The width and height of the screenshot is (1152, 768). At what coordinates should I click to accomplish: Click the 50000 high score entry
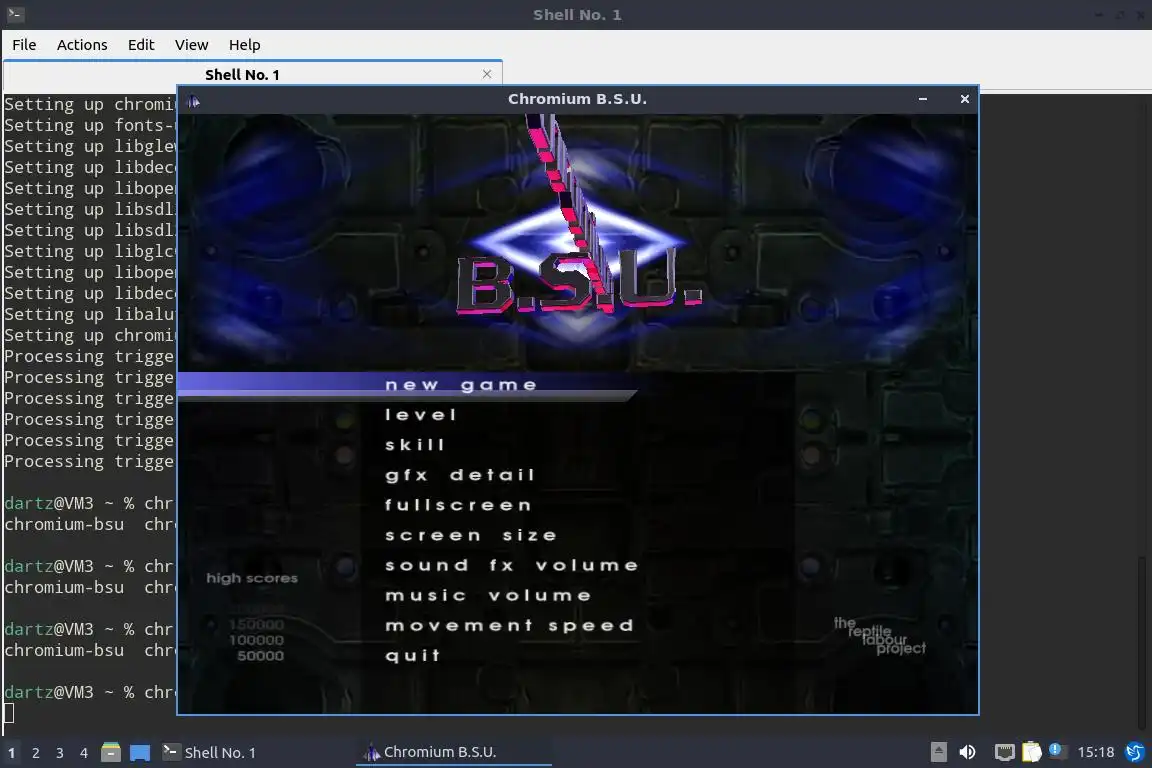click(x=260, y=656)
